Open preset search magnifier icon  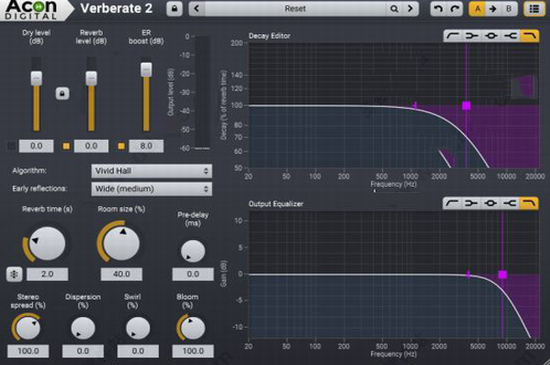pyautogui.click(x=394, y=9)
